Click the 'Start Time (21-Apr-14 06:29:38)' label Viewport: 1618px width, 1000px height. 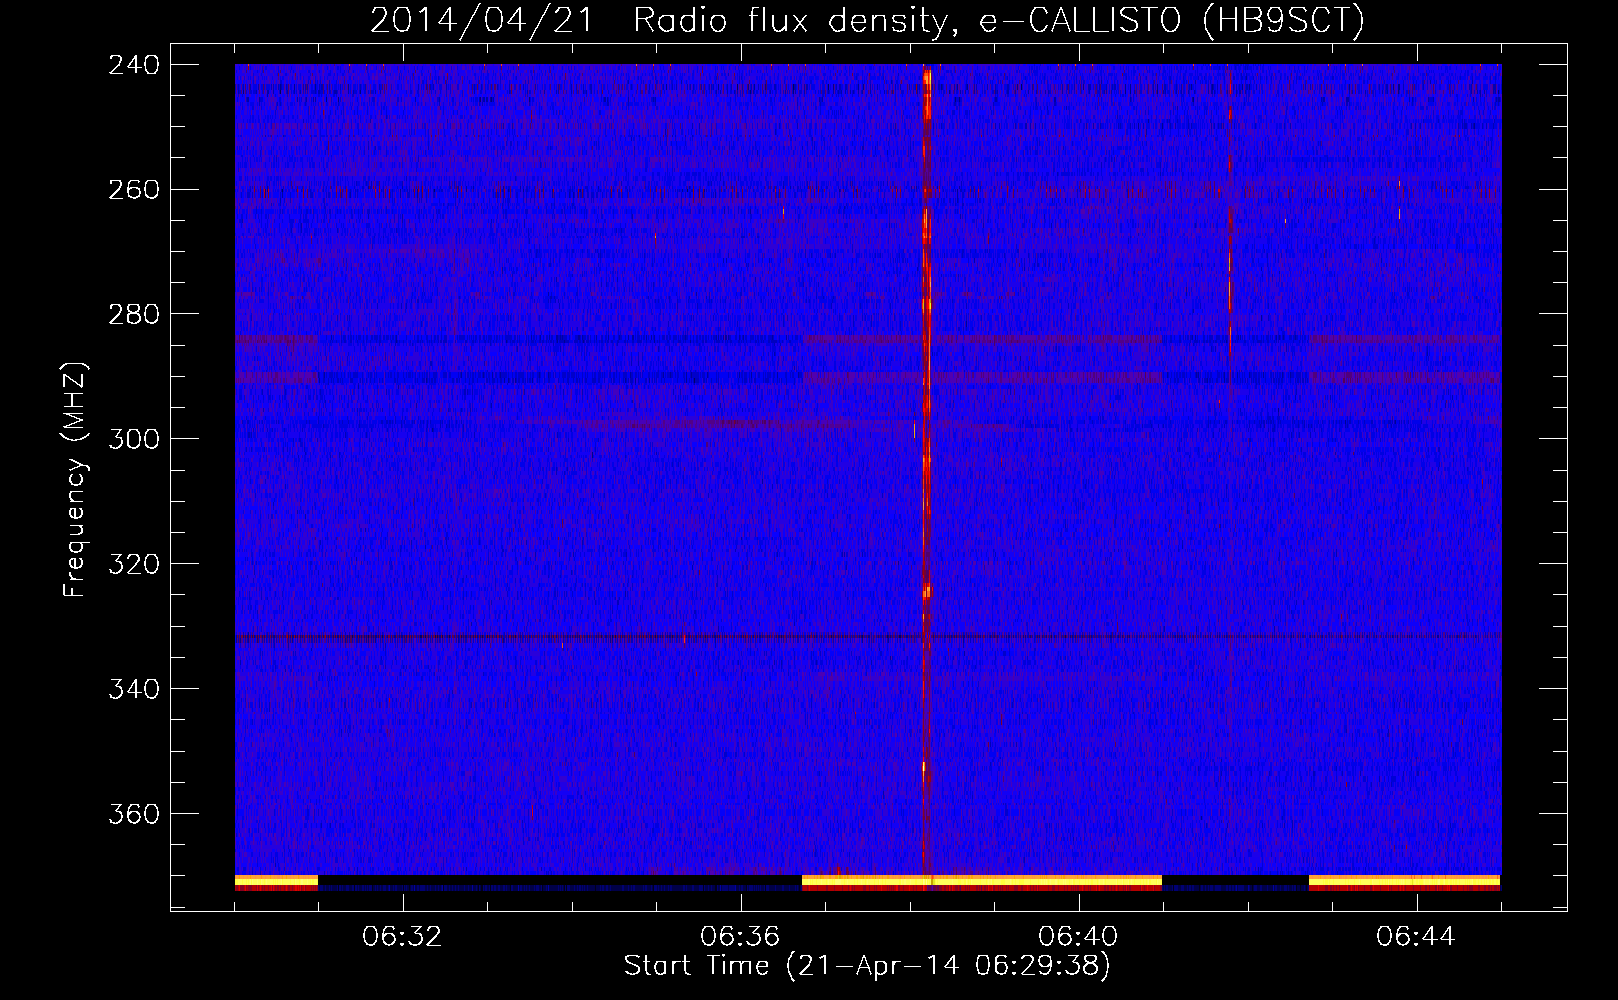tap(867, 966)
